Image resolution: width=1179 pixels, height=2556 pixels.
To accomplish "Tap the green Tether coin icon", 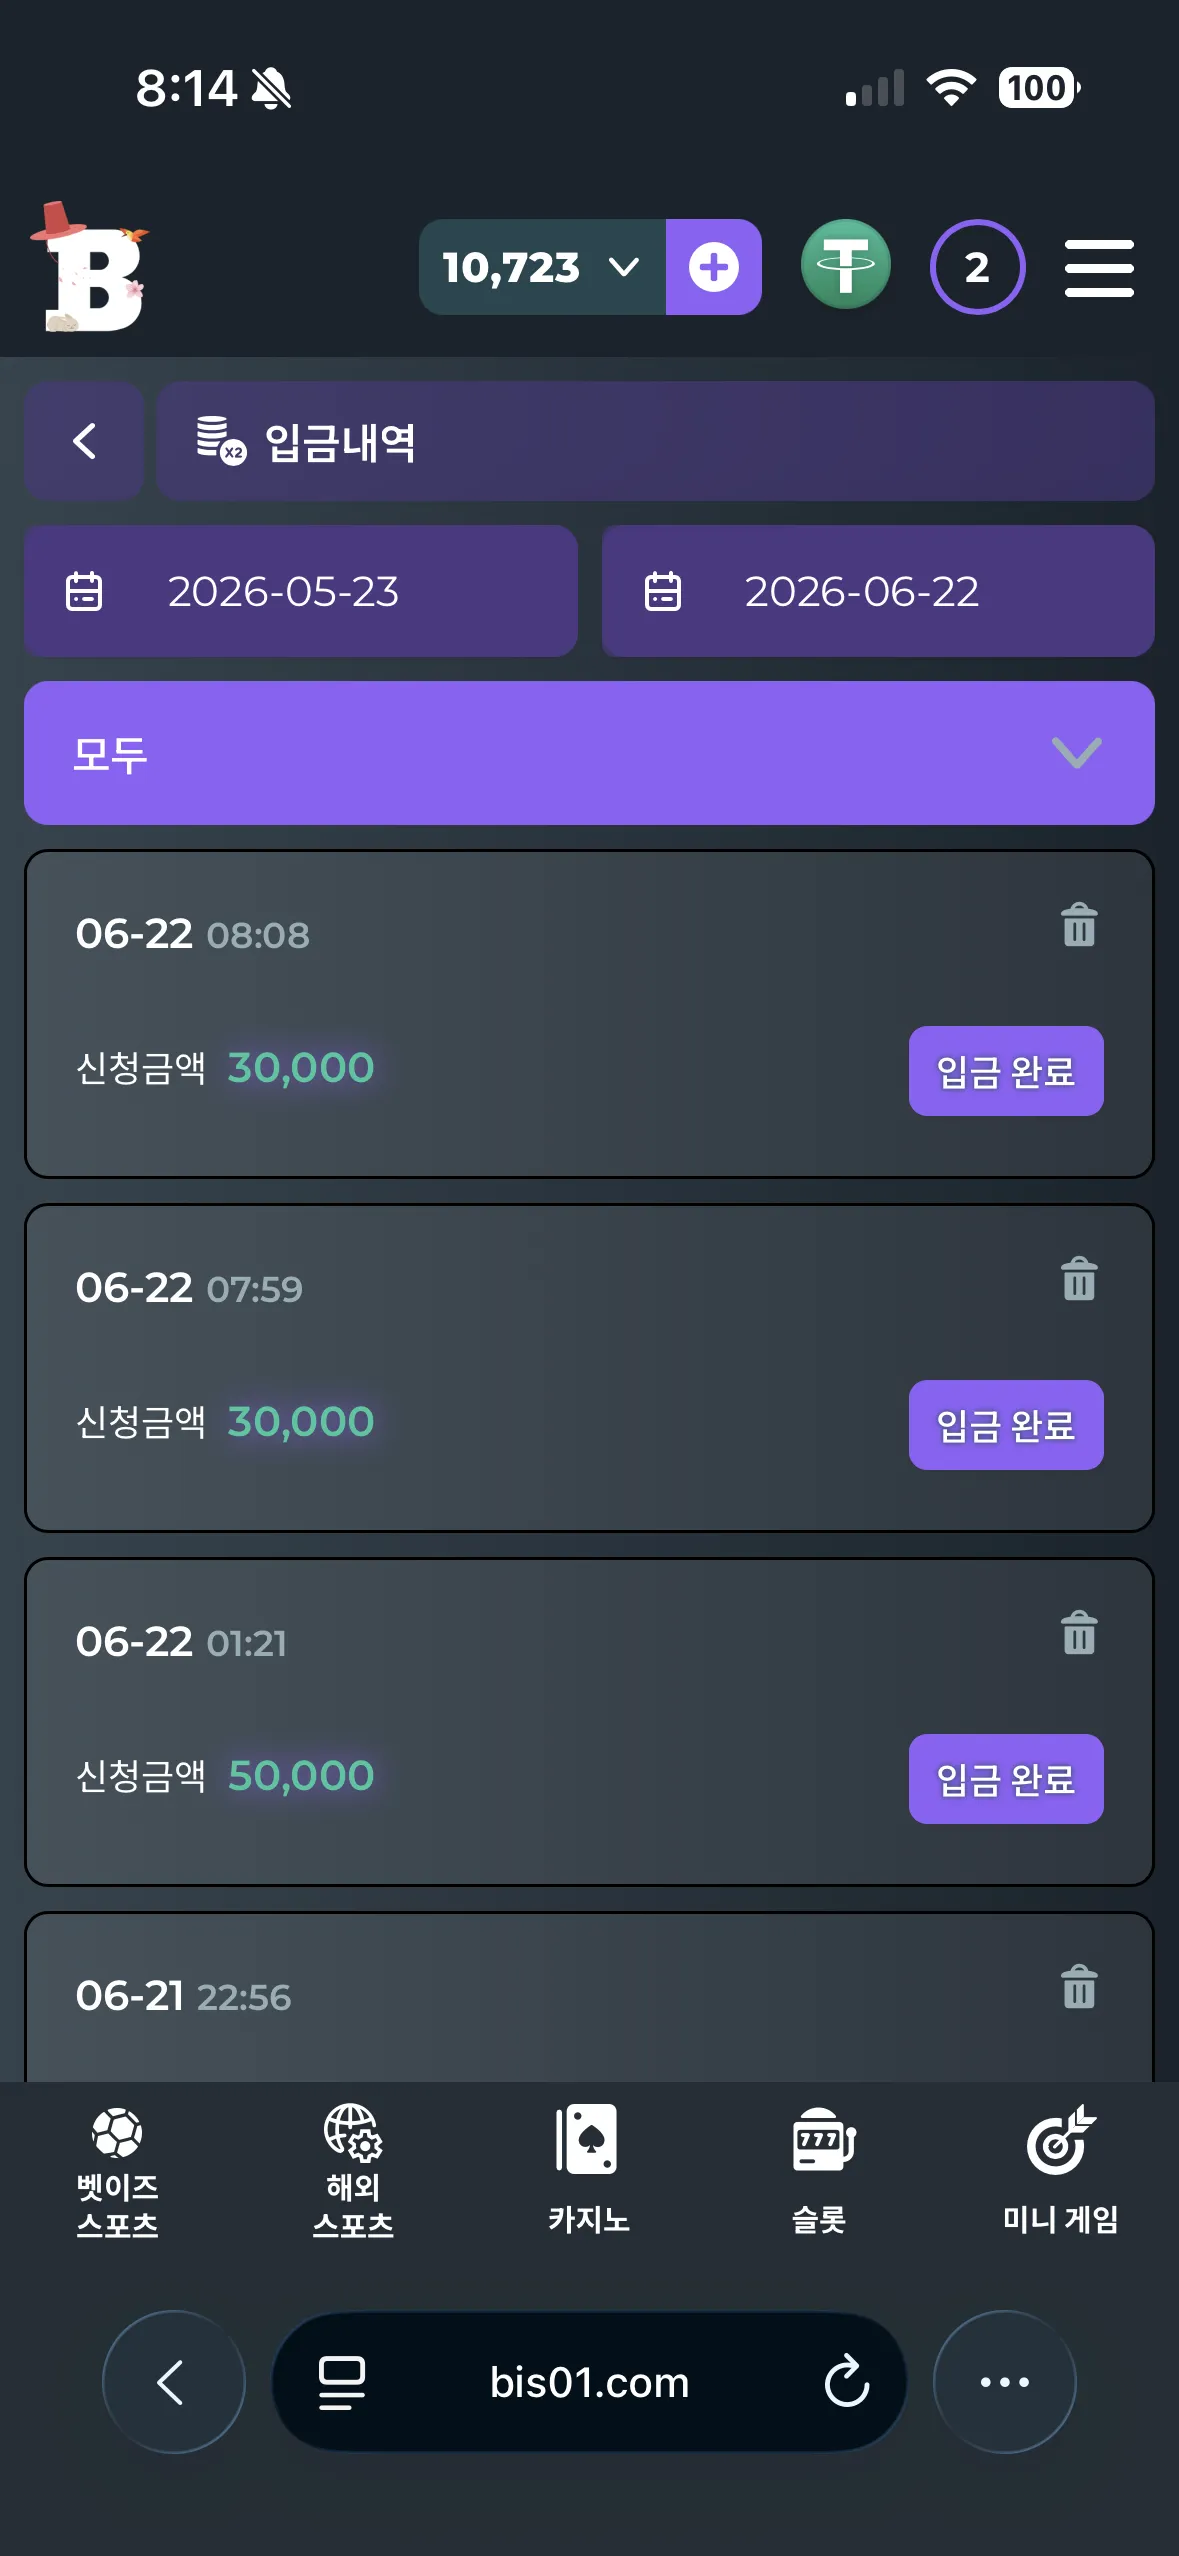I will pos(846,266).
